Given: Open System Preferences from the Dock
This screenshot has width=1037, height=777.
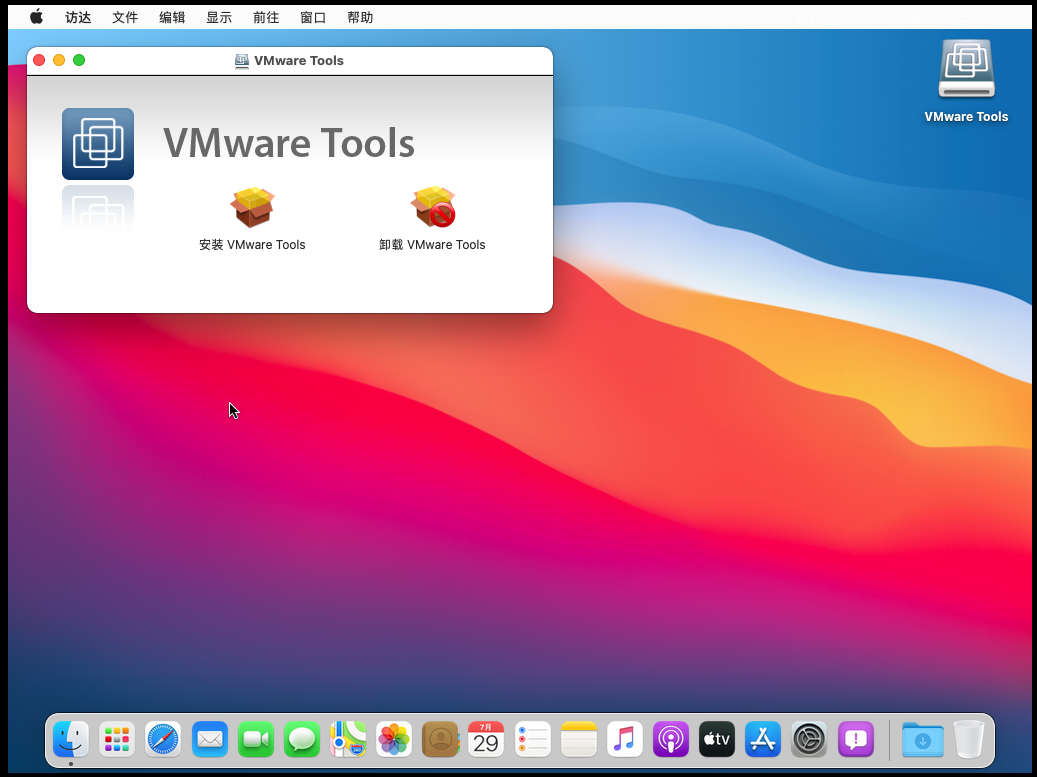Looking at the screenshot, I should coord(809,739).
